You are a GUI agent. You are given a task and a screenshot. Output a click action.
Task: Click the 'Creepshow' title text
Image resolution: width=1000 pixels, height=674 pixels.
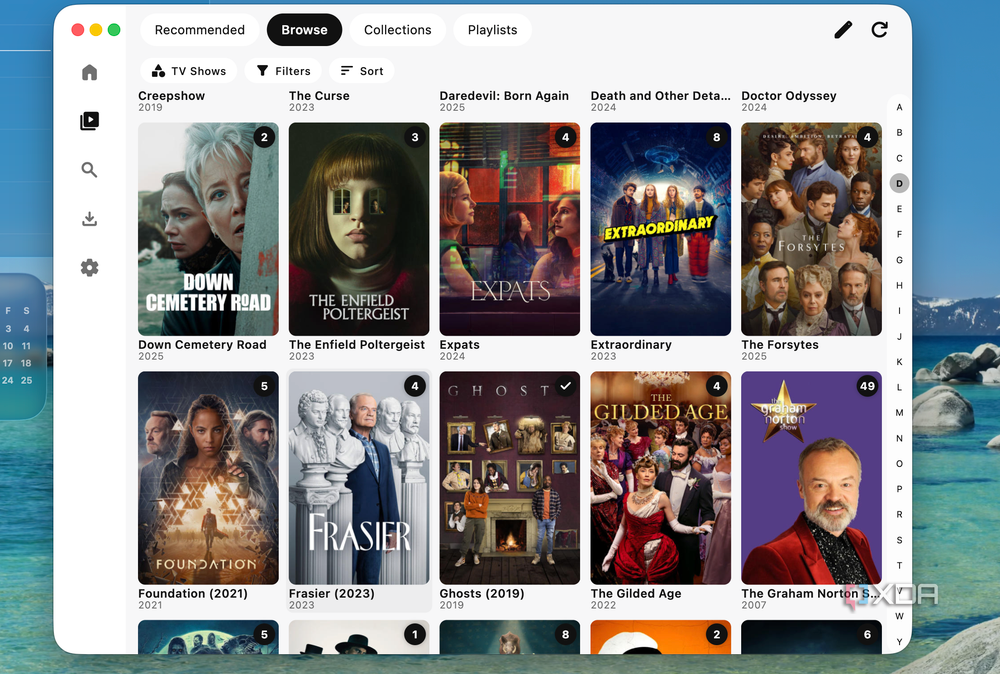(x=172, y=96)
